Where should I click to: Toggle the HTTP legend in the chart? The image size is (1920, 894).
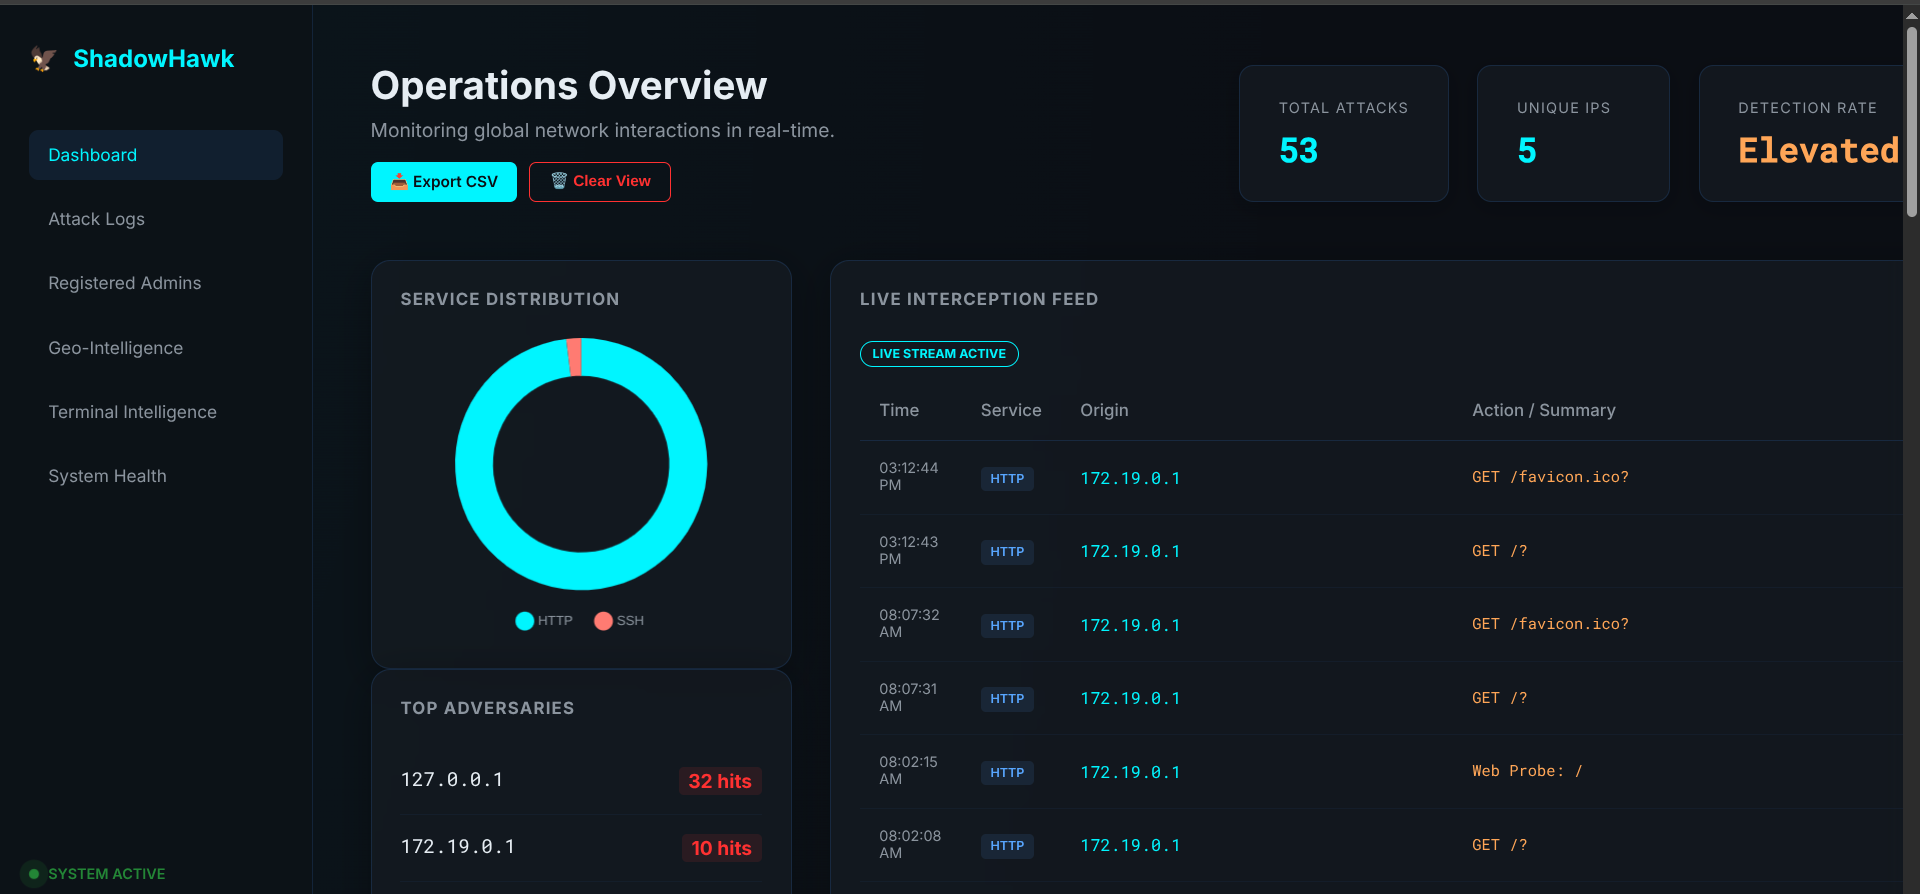tap(544, 621)
